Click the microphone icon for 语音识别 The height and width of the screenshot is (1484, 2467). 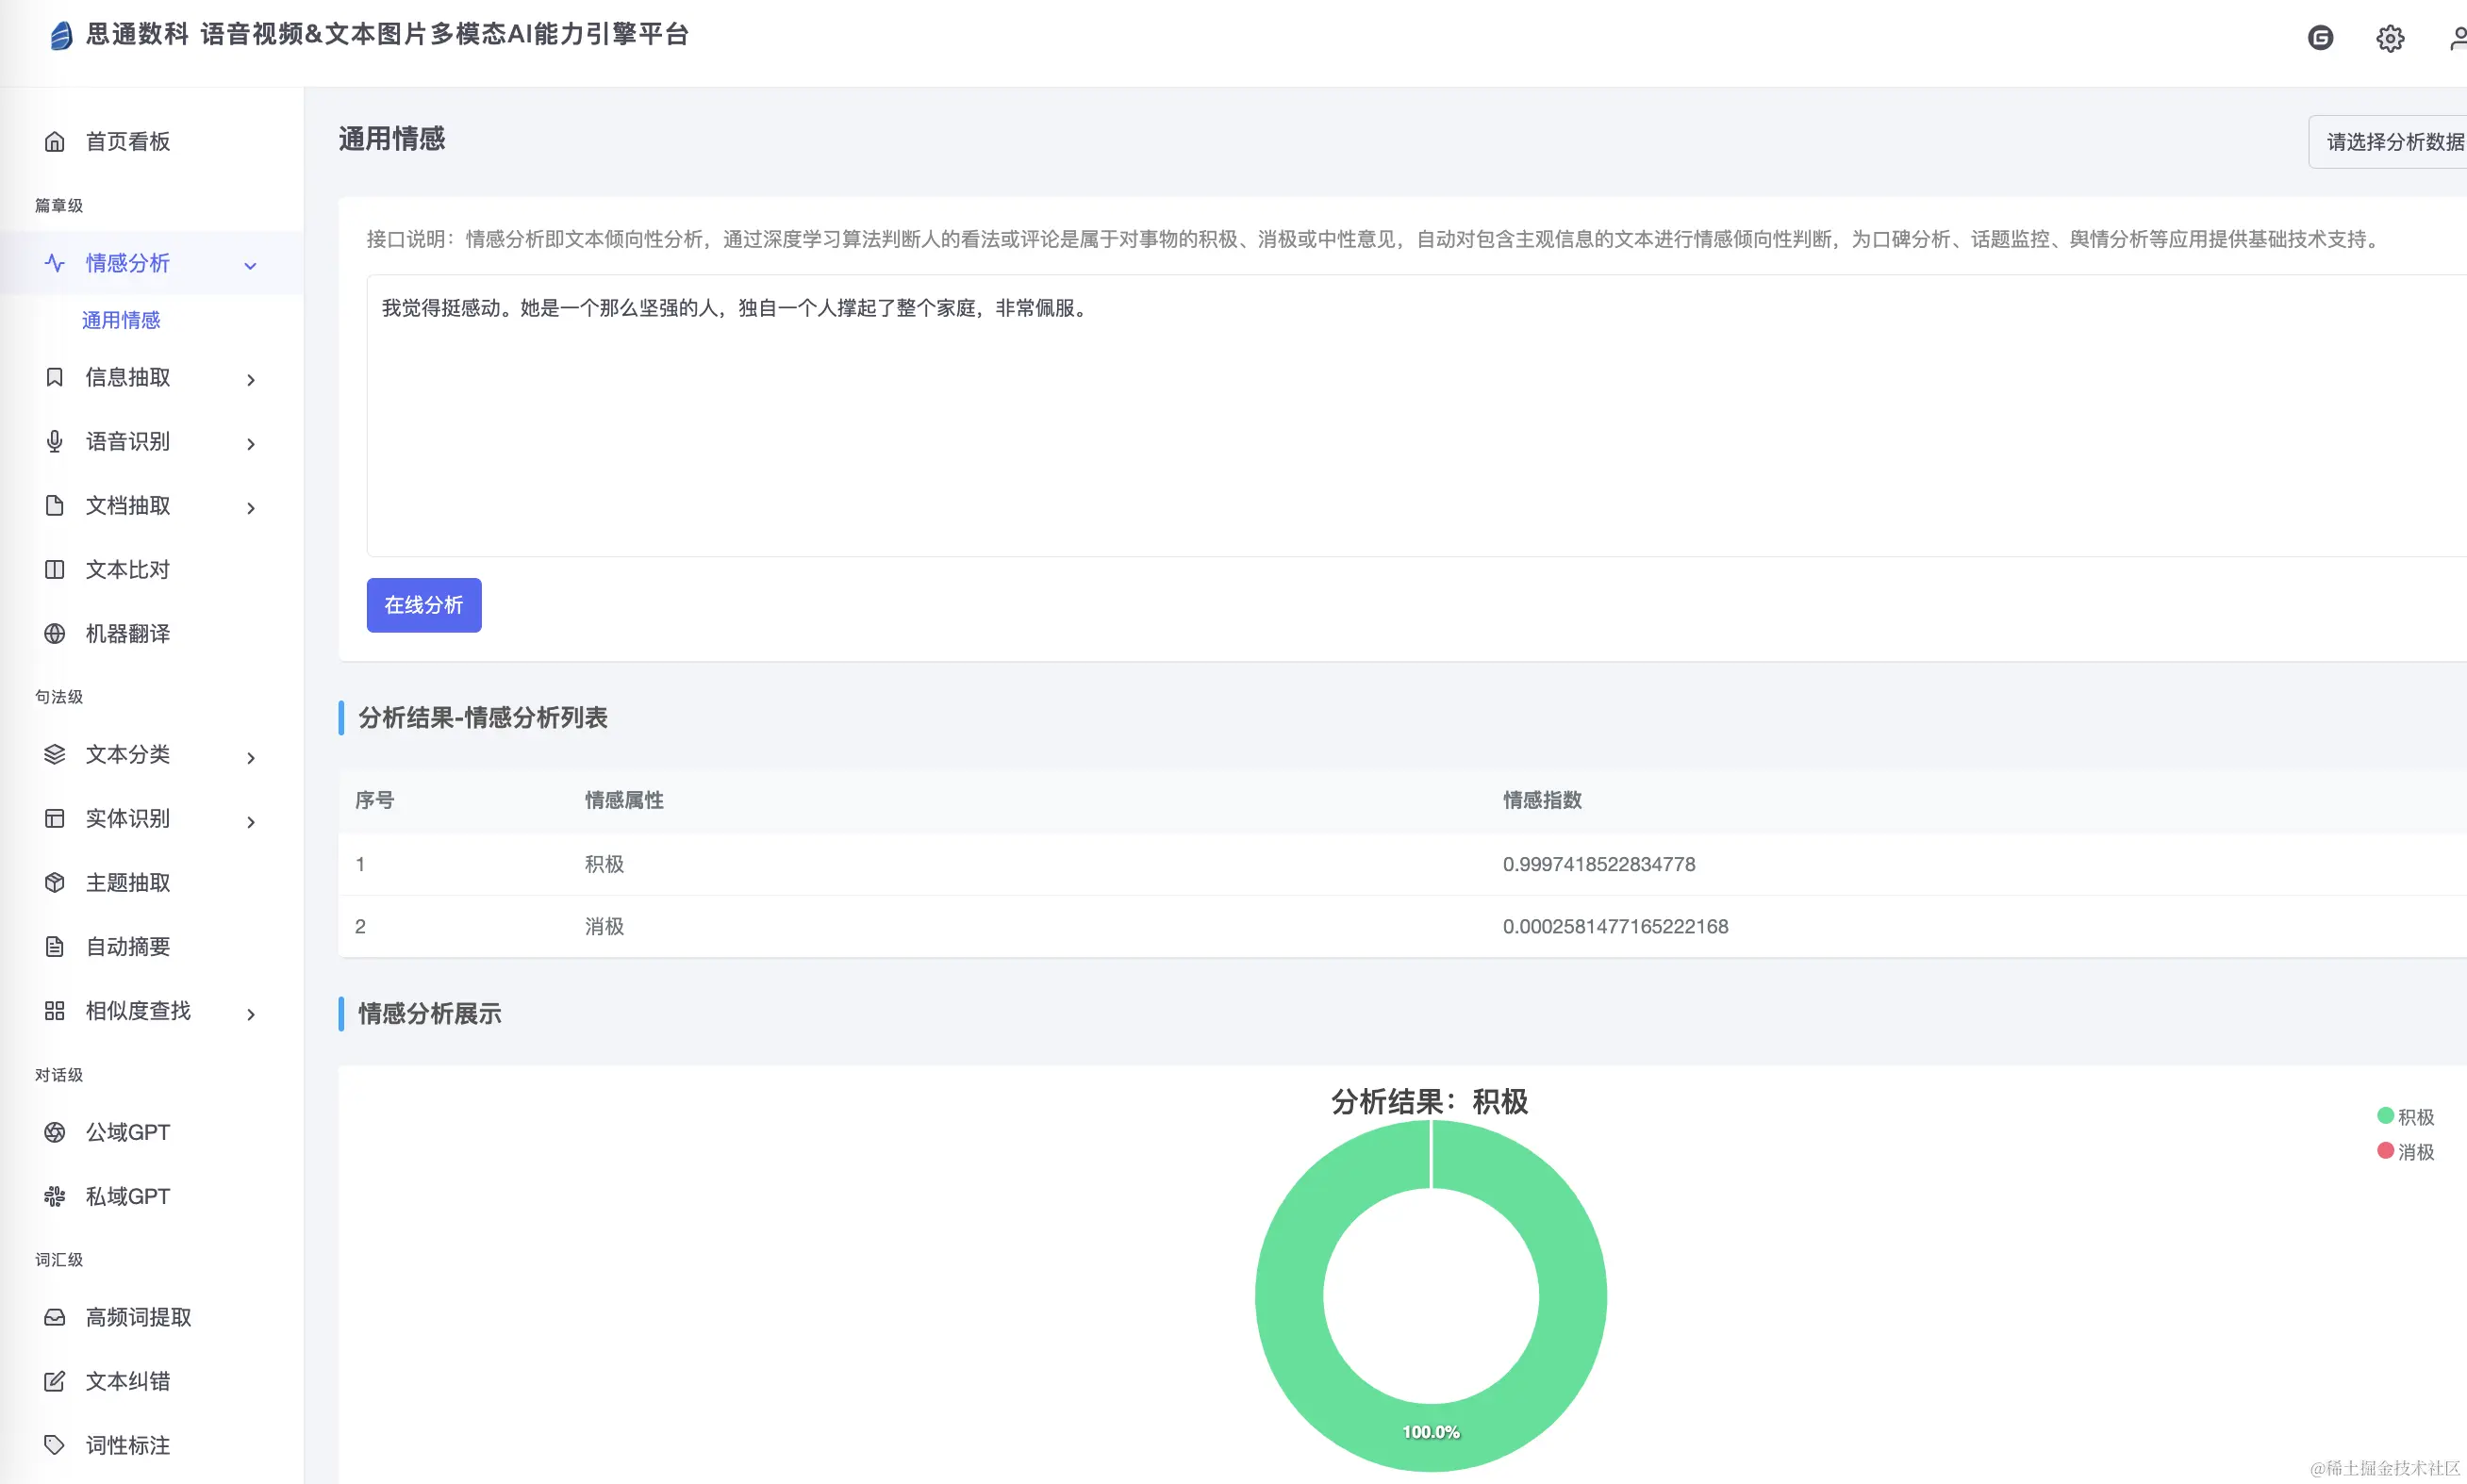(55, 442)
